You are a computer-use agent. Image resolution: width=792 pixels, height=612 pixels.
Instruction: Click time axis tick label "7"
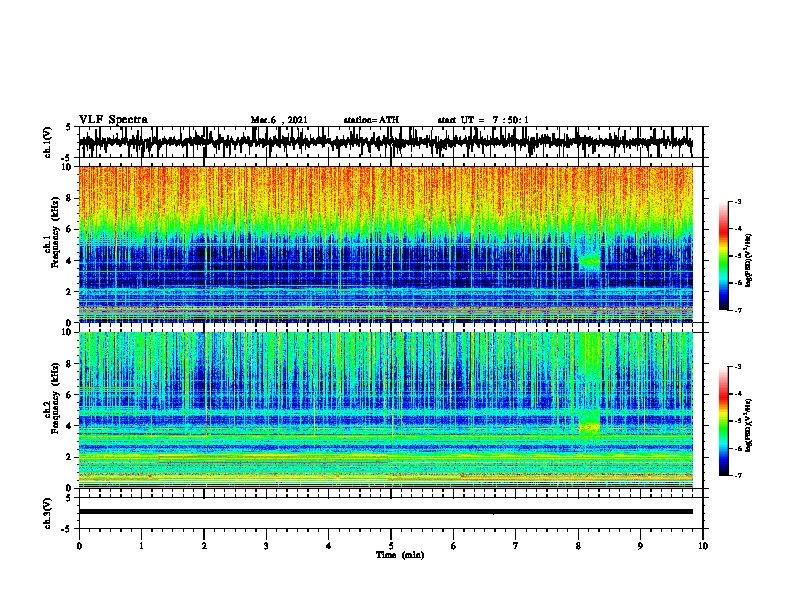click(x=516, y=546)
